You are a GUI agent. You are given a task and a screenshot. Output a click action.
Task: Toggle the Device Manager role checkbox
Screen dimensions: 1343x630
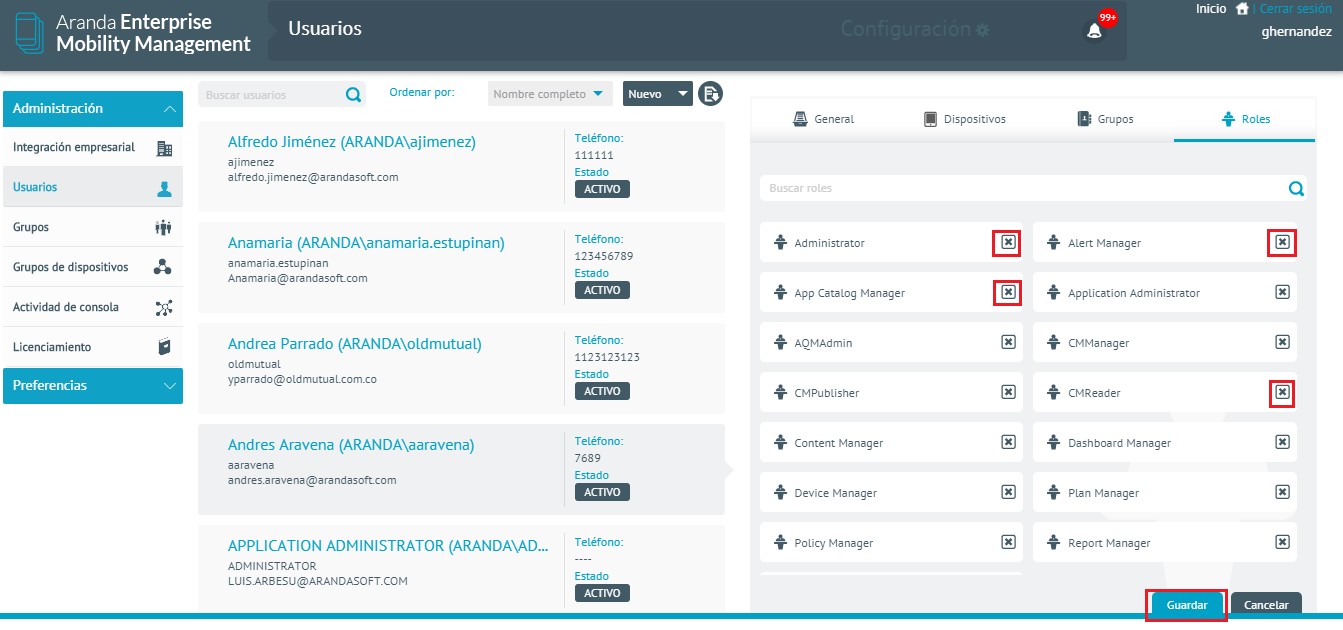pyautogui.click(x=1008, y=493)
